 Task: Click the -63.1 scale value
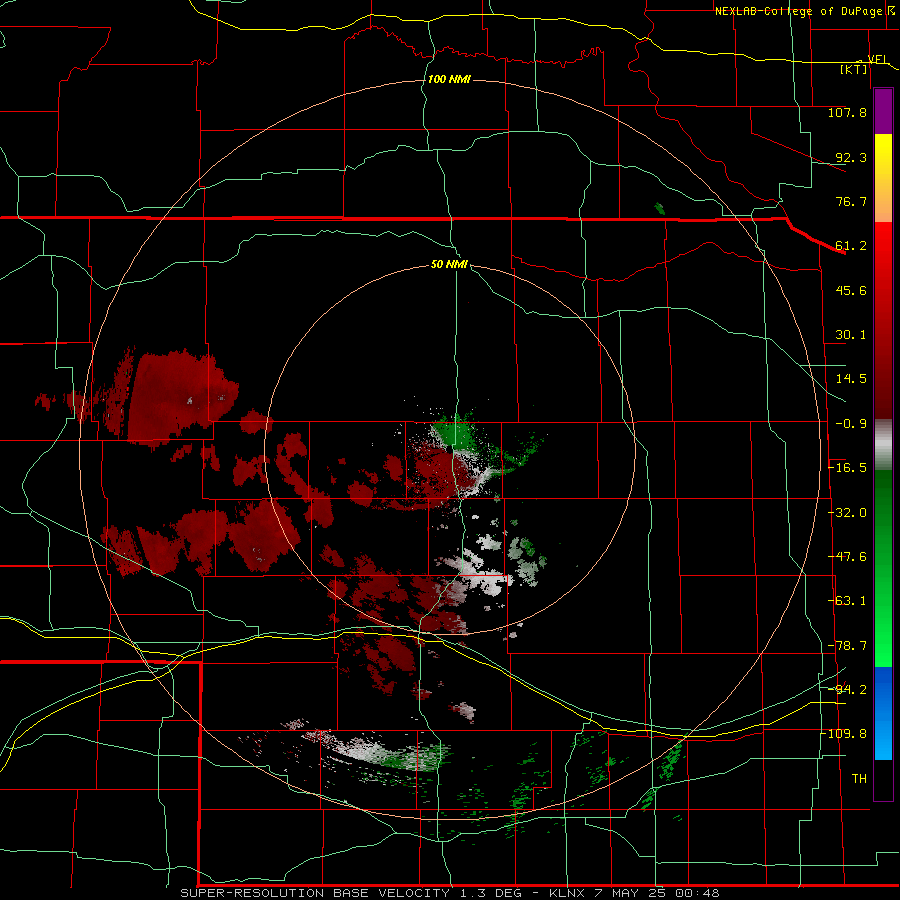847,601
